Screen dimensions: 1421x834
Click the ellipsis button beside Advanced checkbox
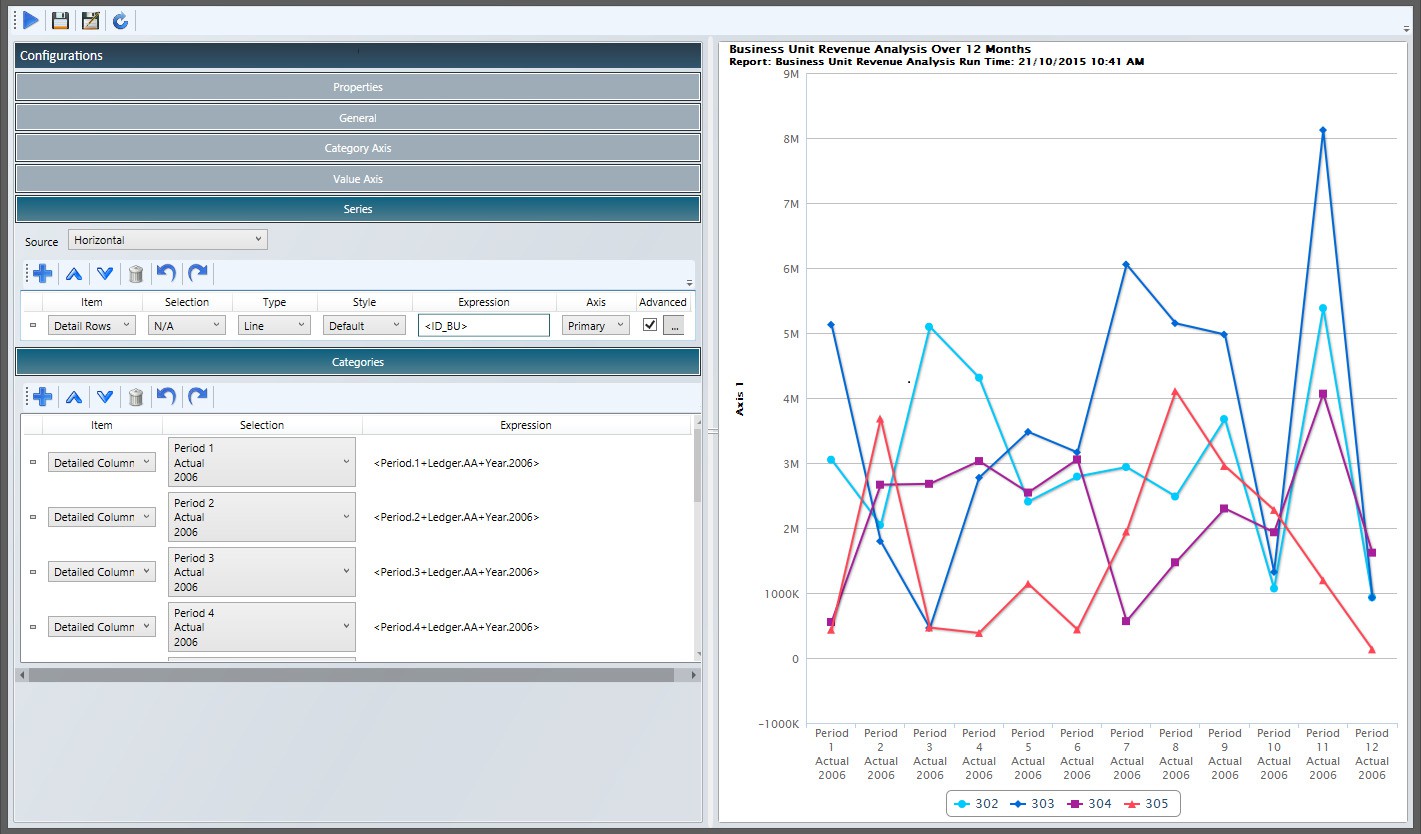pyautogui.click(x=674, y=325)
